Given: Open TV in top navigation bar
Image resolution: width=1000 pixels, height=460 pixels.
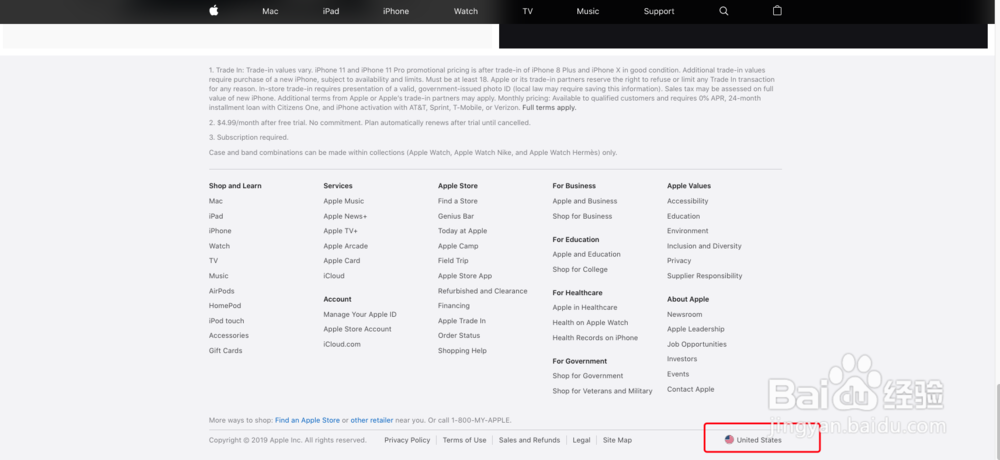Looking at the screenshot, I should coord(527,11).
